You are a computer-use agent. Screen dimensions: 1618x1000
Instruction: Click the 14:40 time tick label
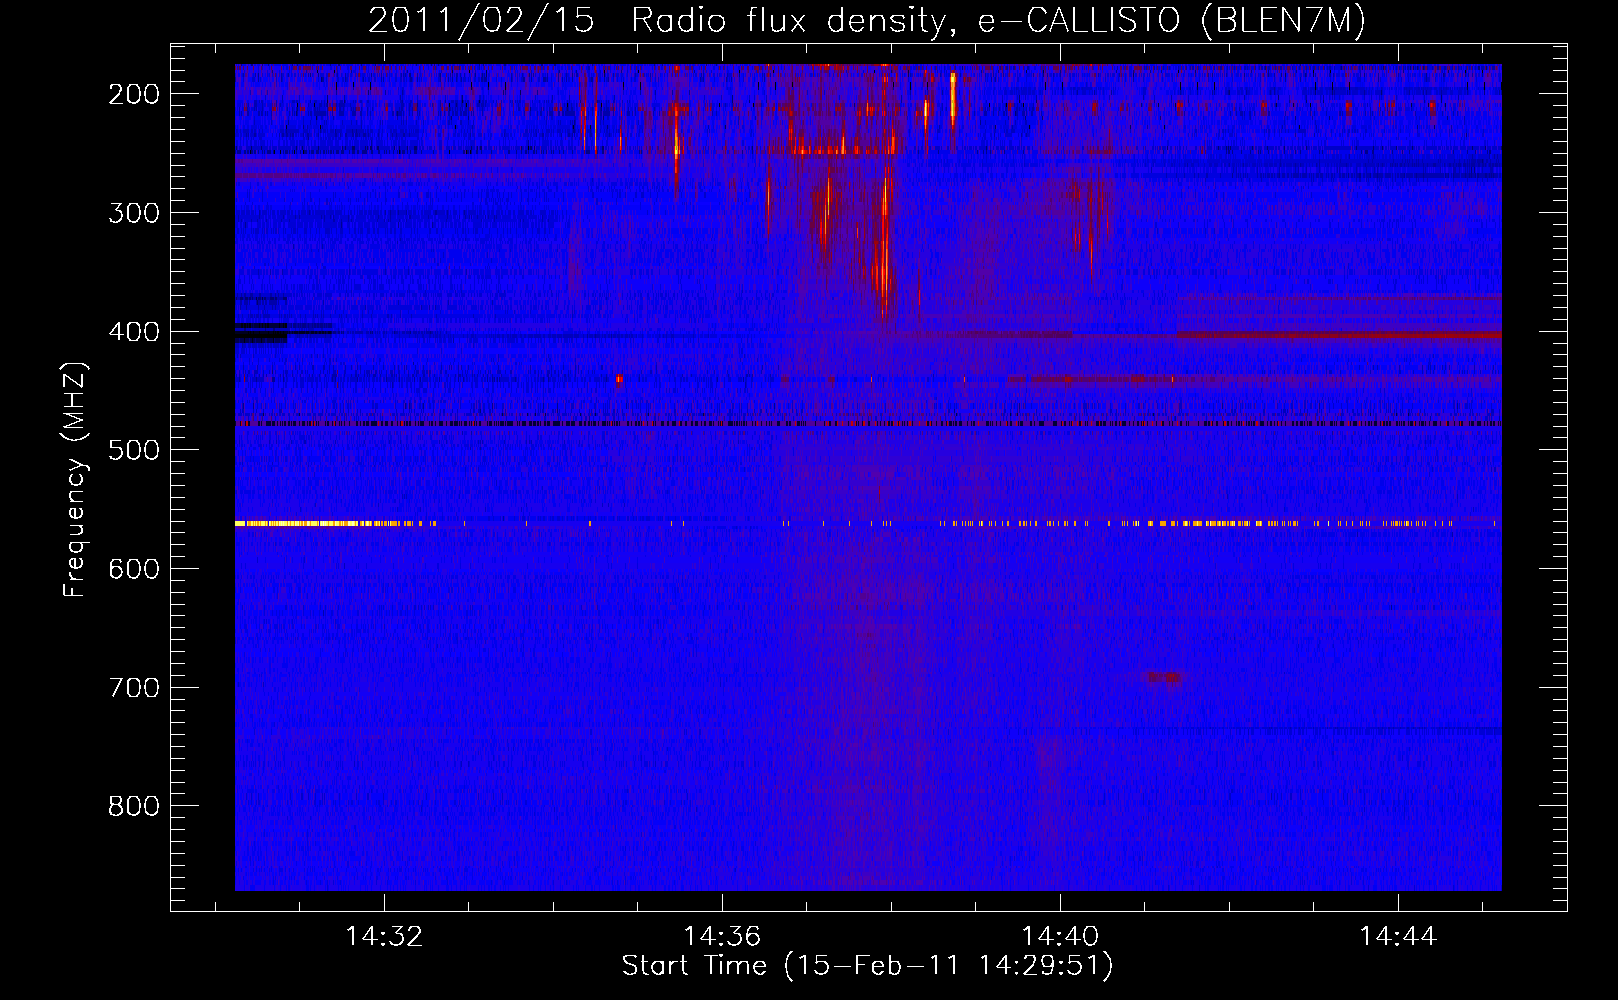point(1060,937)
